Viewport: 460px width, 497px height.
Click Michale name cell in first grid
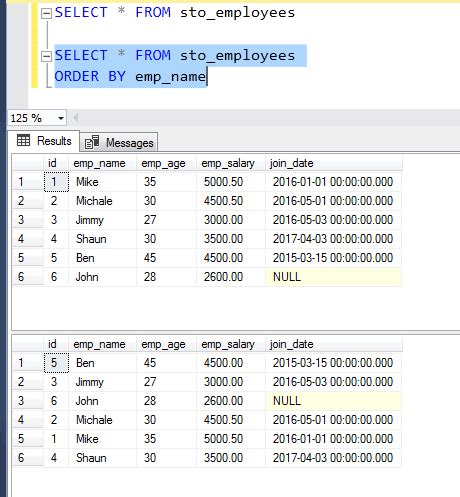click(102, 201)
